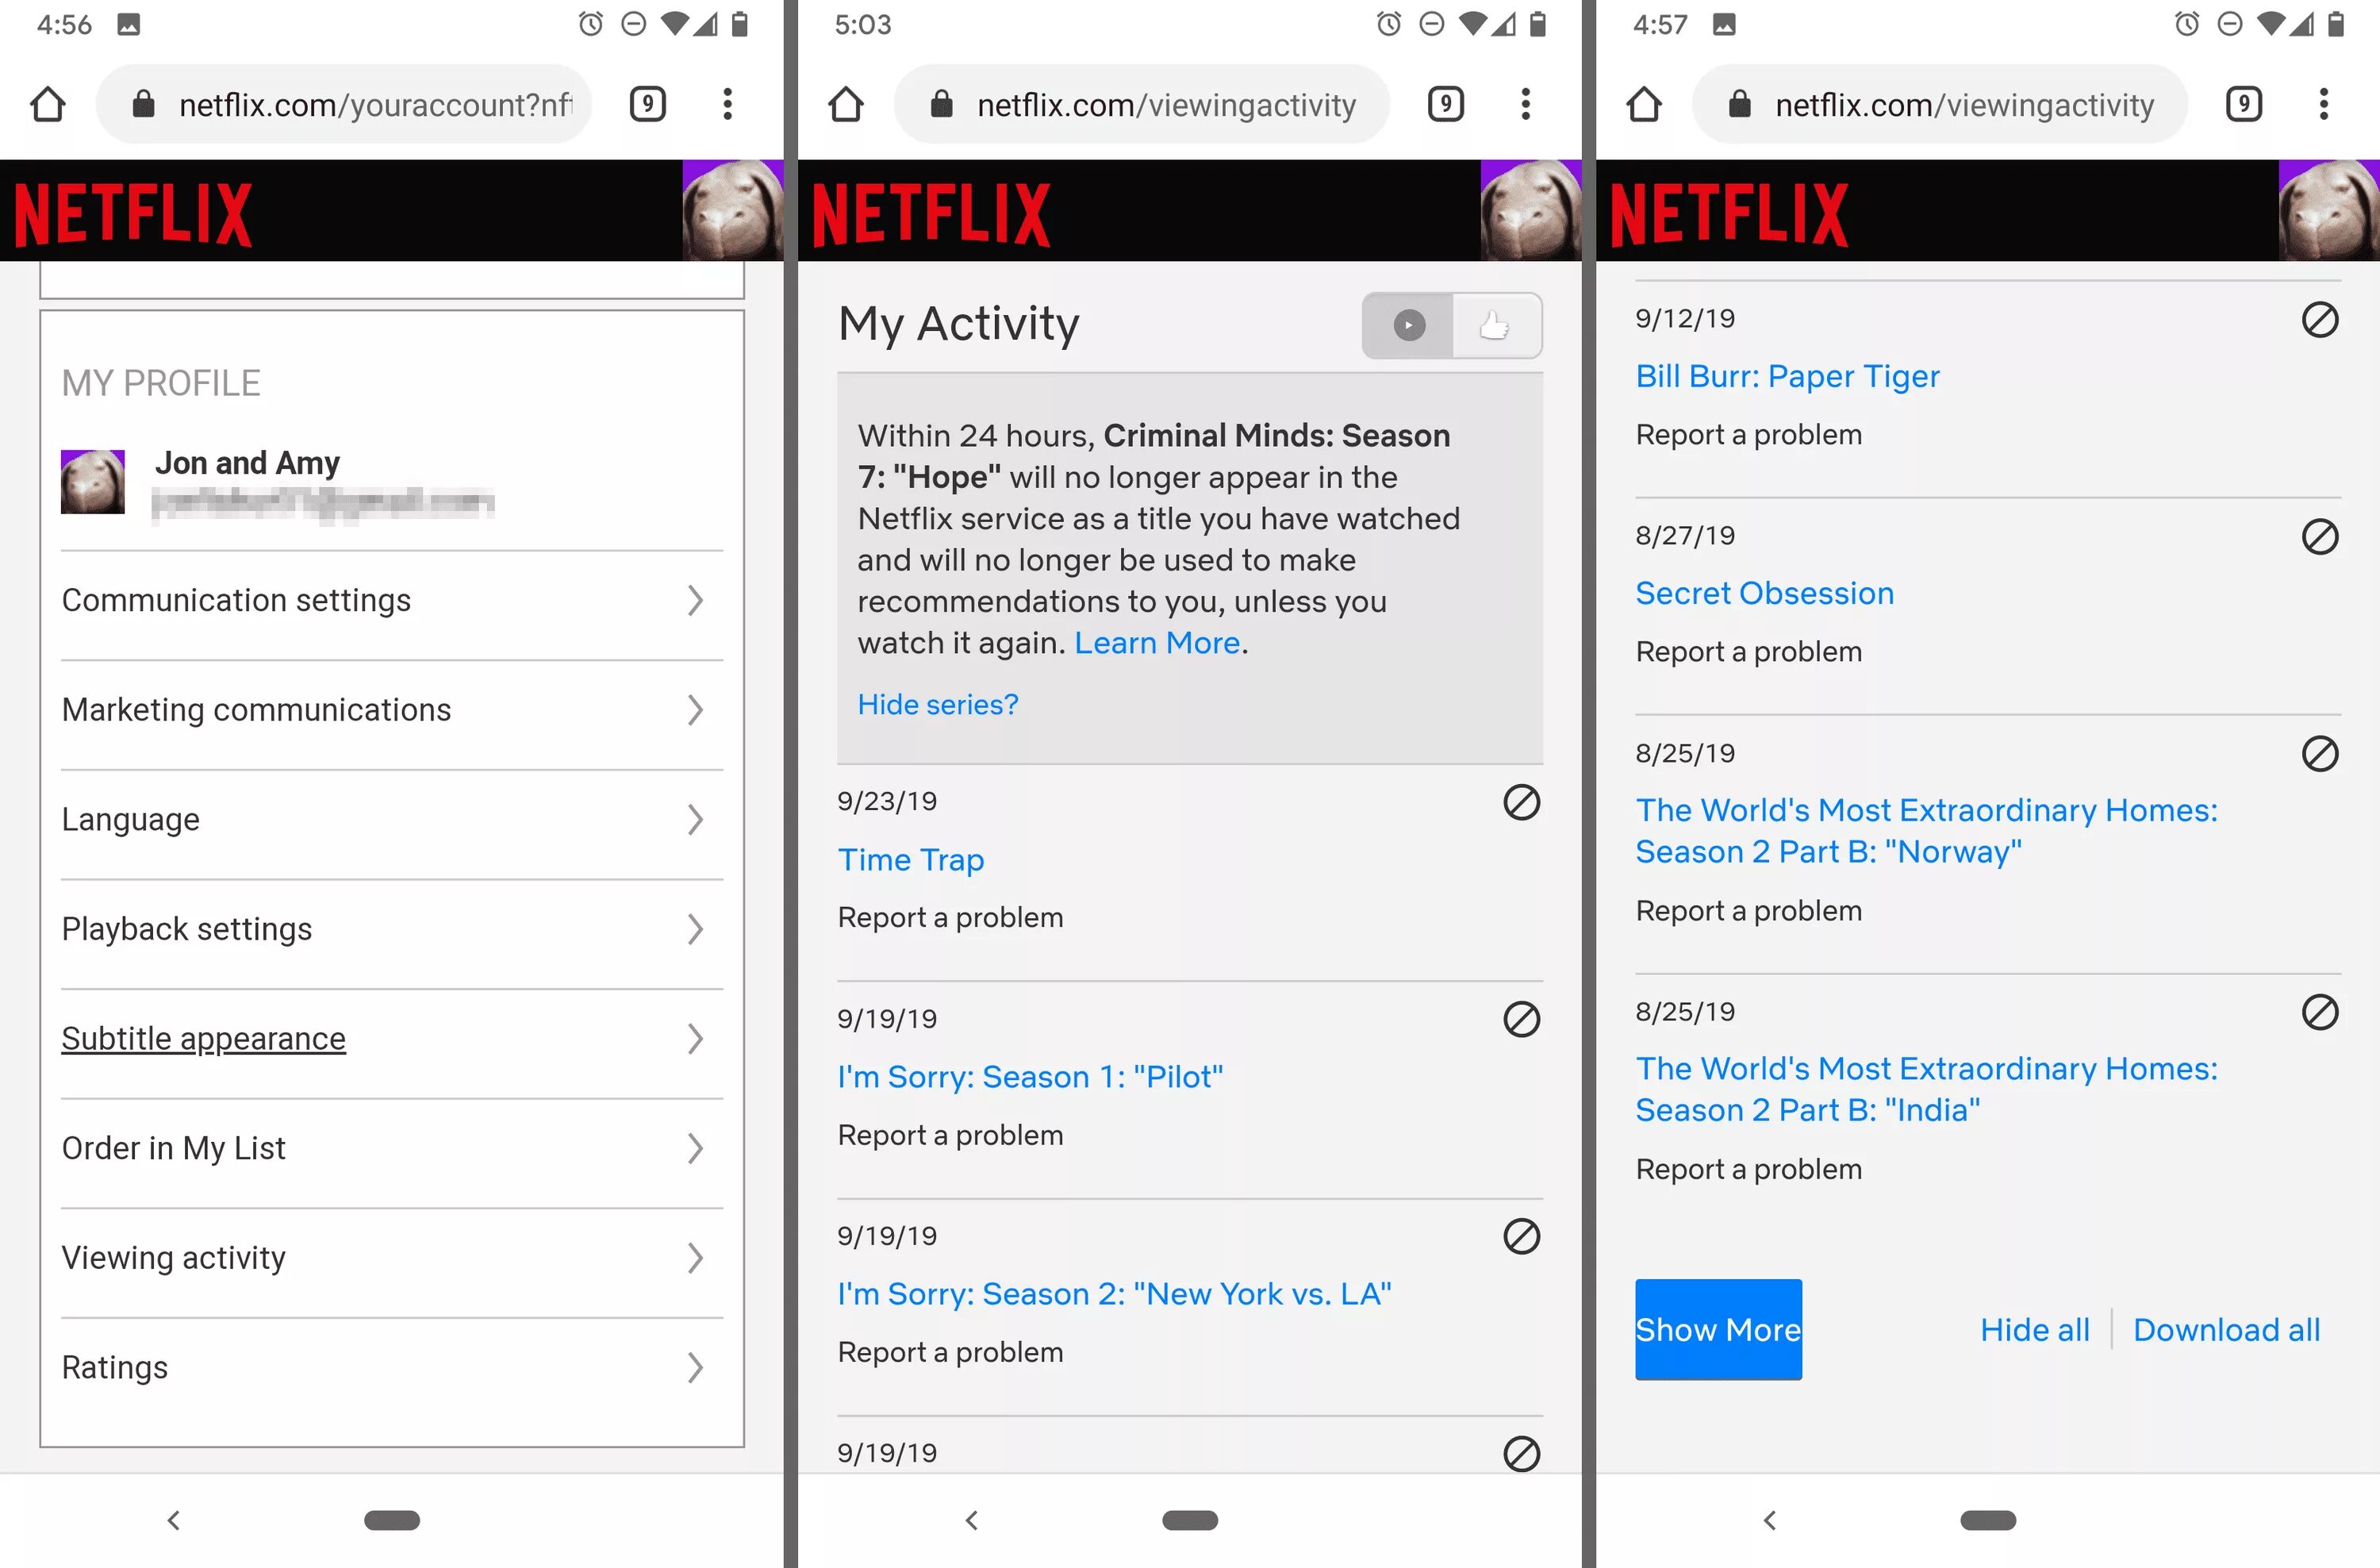Open I'm Sorry: Season 2 "New York vs. LA"
The height and width of the screenshot is (1568, 2380).
(x=1114, y=1294)
